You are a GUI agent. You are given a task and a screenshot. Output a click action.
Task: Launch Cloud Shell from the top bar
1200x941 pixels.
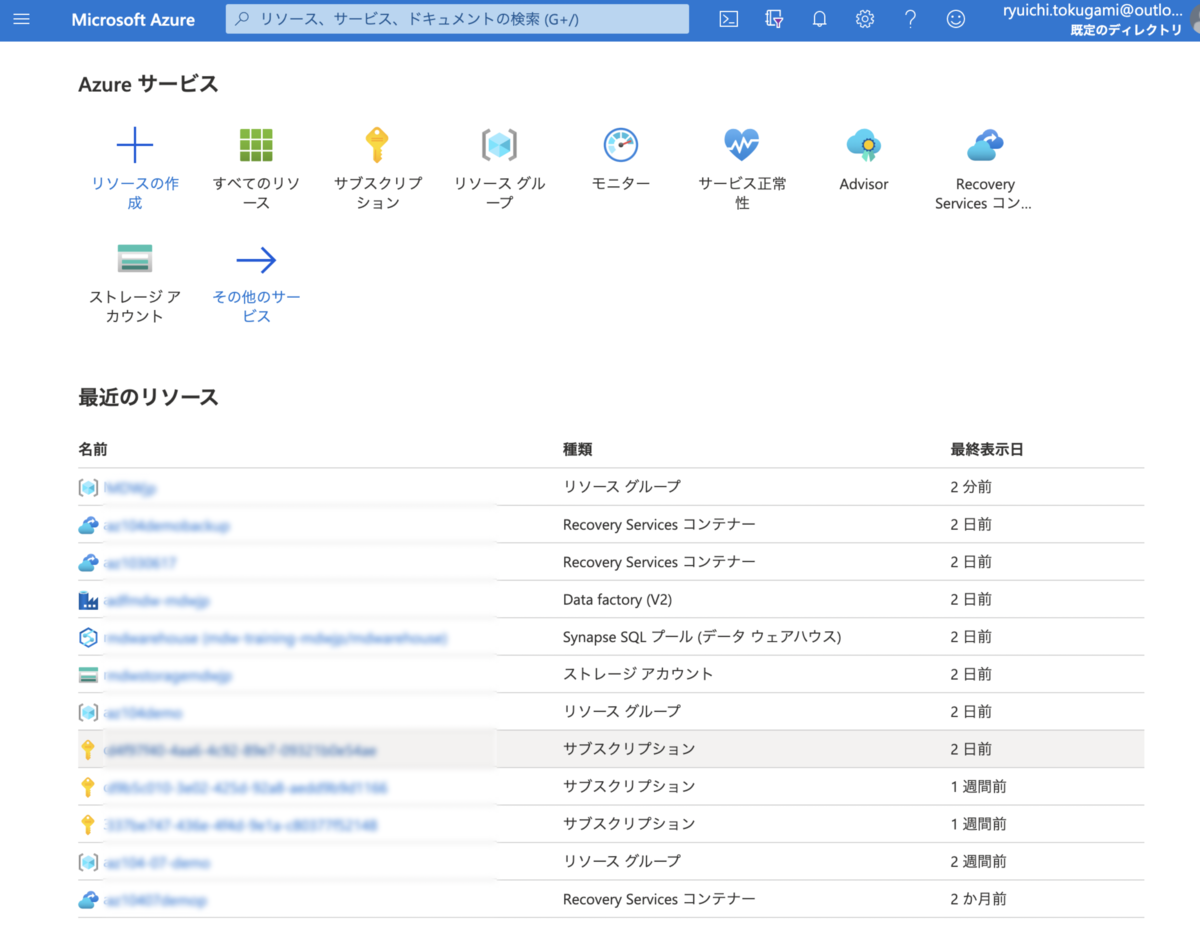coord(728,19)
